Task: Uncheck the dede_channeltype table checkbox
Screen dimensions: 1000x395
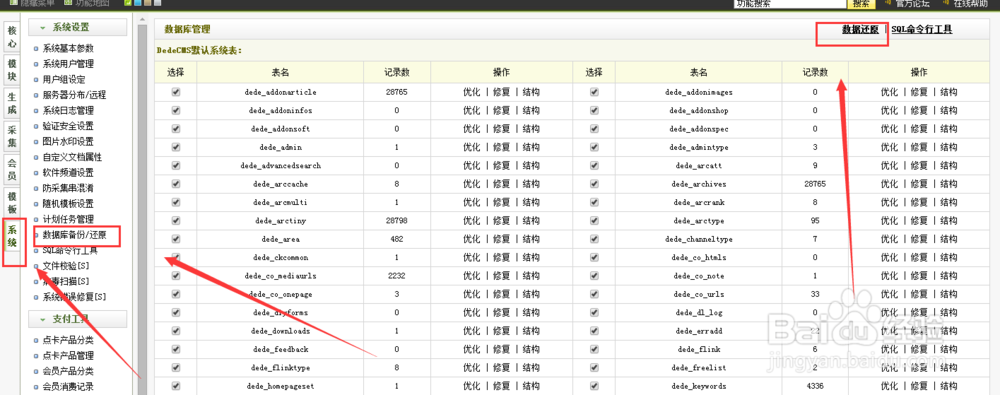Action: click(x=594, y=239)
